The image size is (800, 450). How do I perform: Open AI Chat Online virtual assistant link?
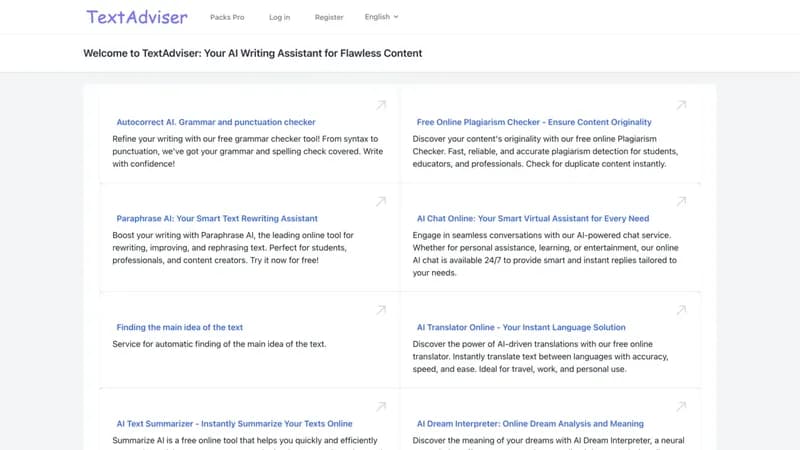(533, 218)
